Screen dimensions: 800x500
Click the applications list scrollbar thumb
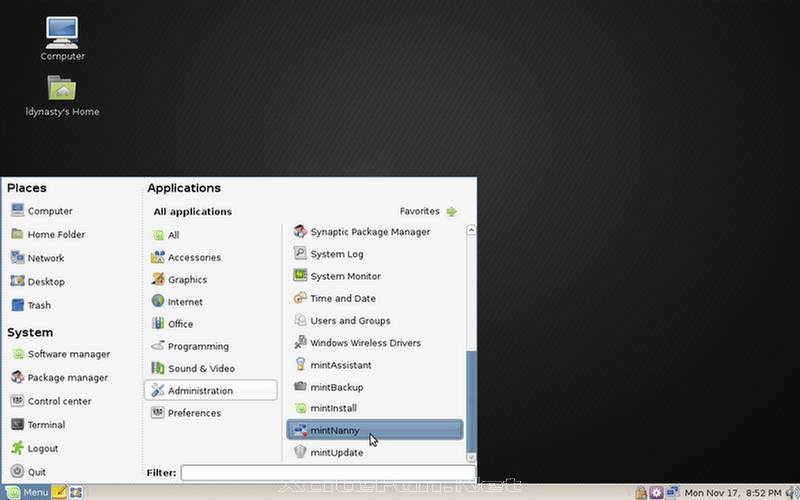coord(471,401)
